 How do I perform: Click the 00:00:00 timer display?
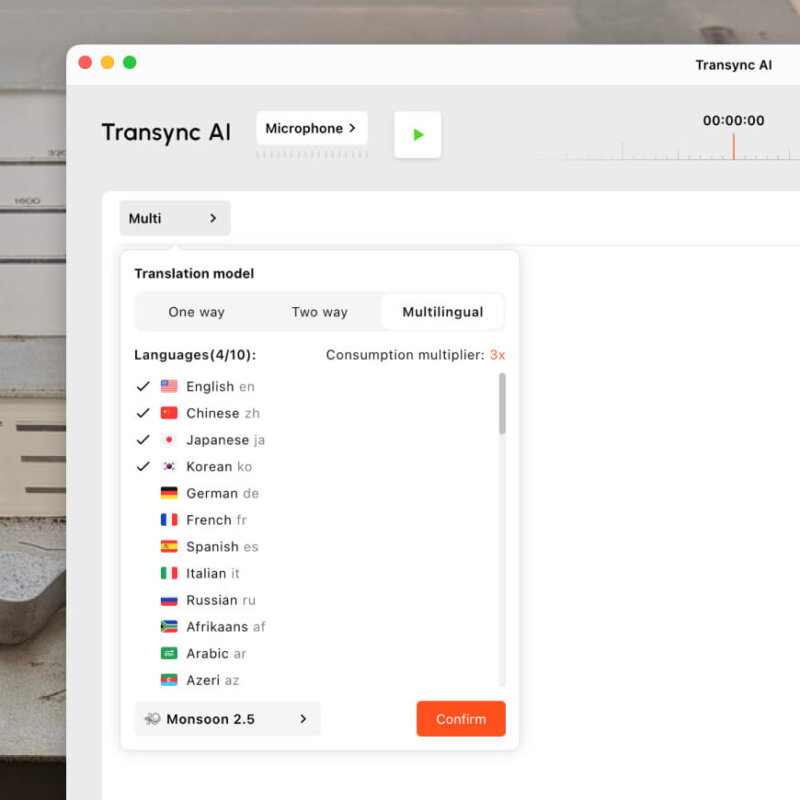coord(734,120)
